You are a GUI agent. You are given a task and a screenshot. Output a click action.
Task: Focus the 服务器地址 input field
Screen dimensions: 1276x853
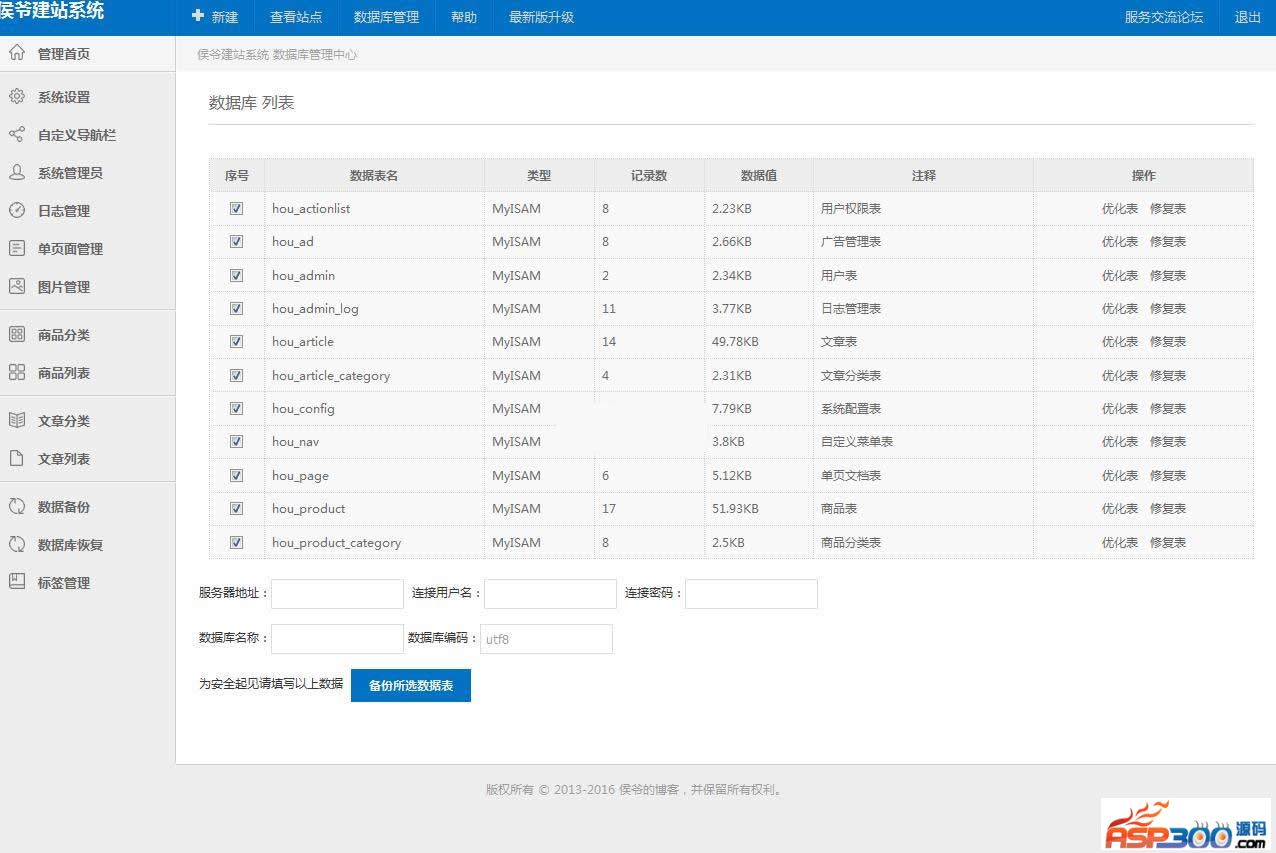pos(337,594)
